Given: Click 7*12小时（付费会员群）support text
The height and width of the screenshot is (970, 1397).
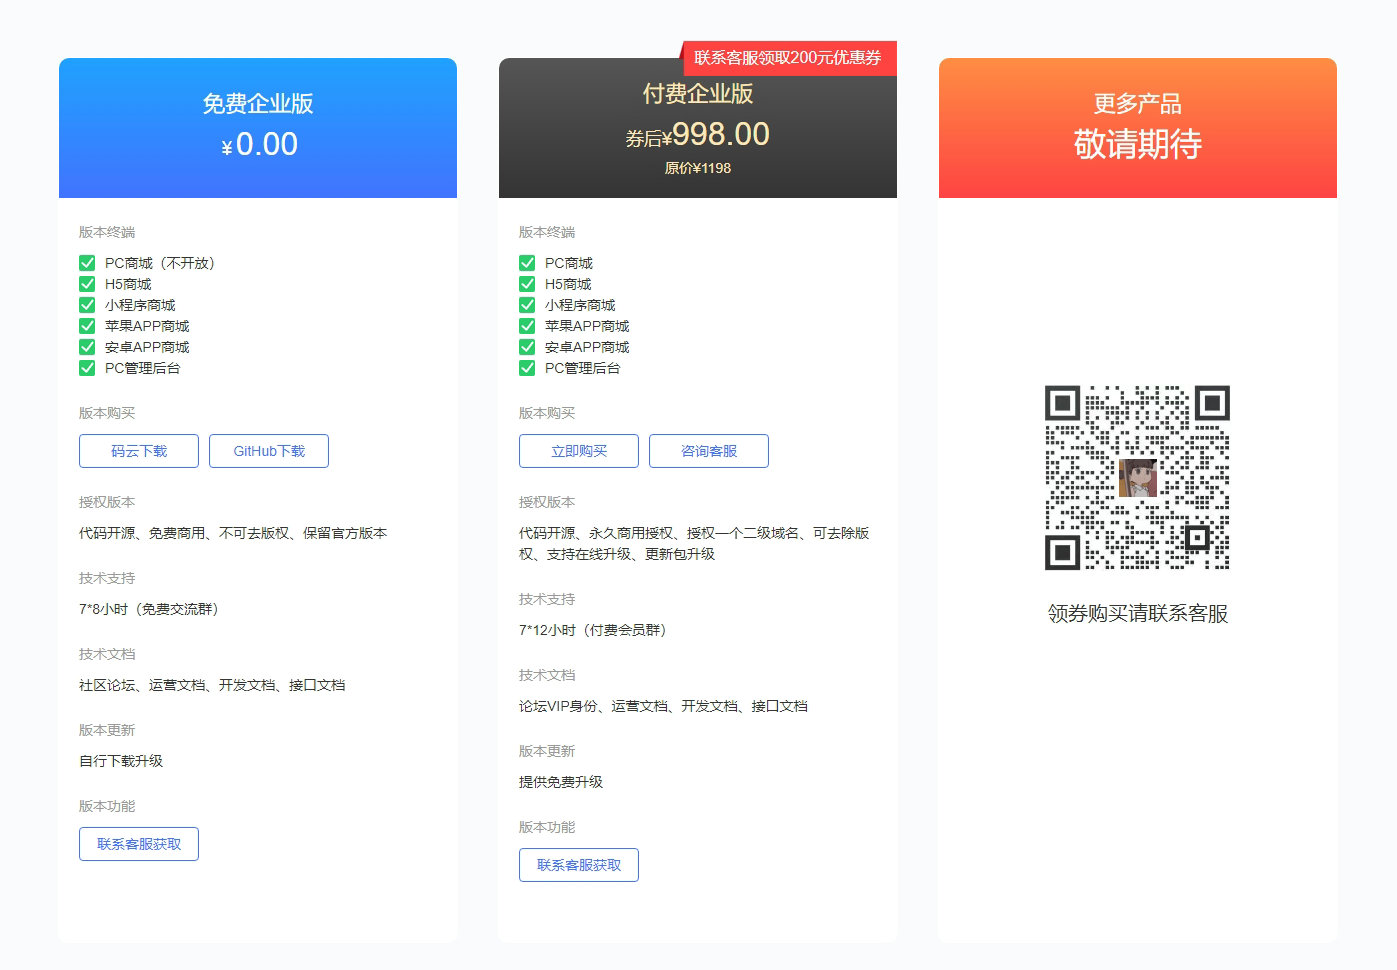Looking at the screenshot, I should pyautogui.click(x=593, y=630).
